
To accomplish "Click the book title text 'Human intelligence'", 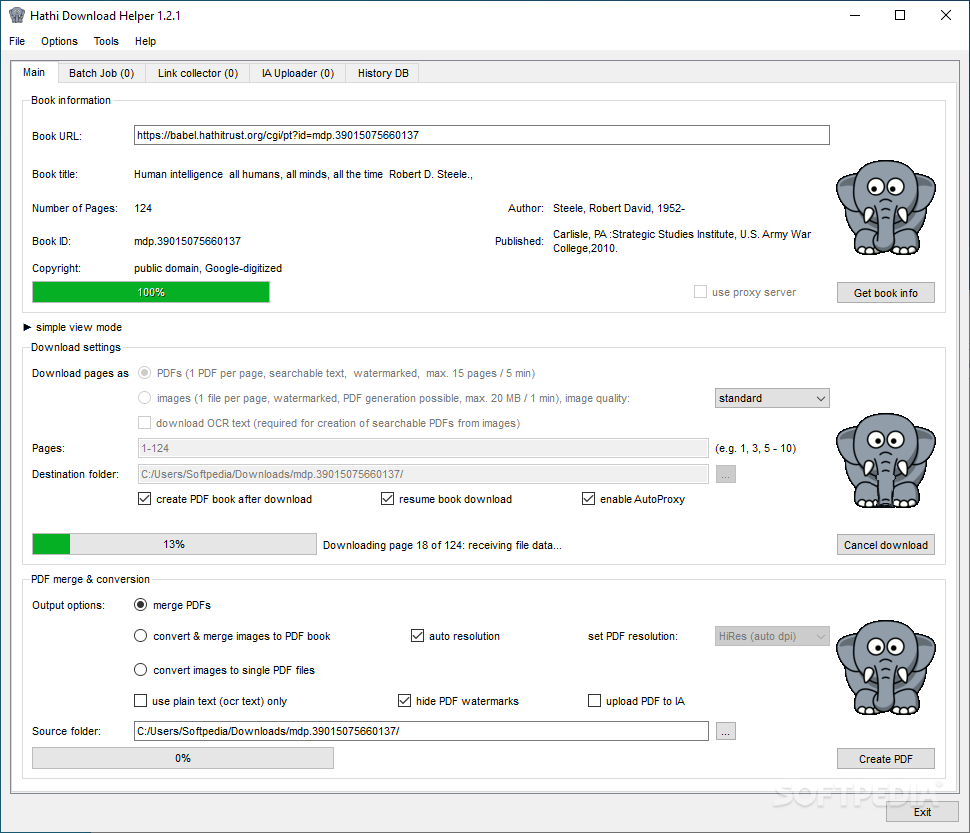I will click(x=178, y=174).
